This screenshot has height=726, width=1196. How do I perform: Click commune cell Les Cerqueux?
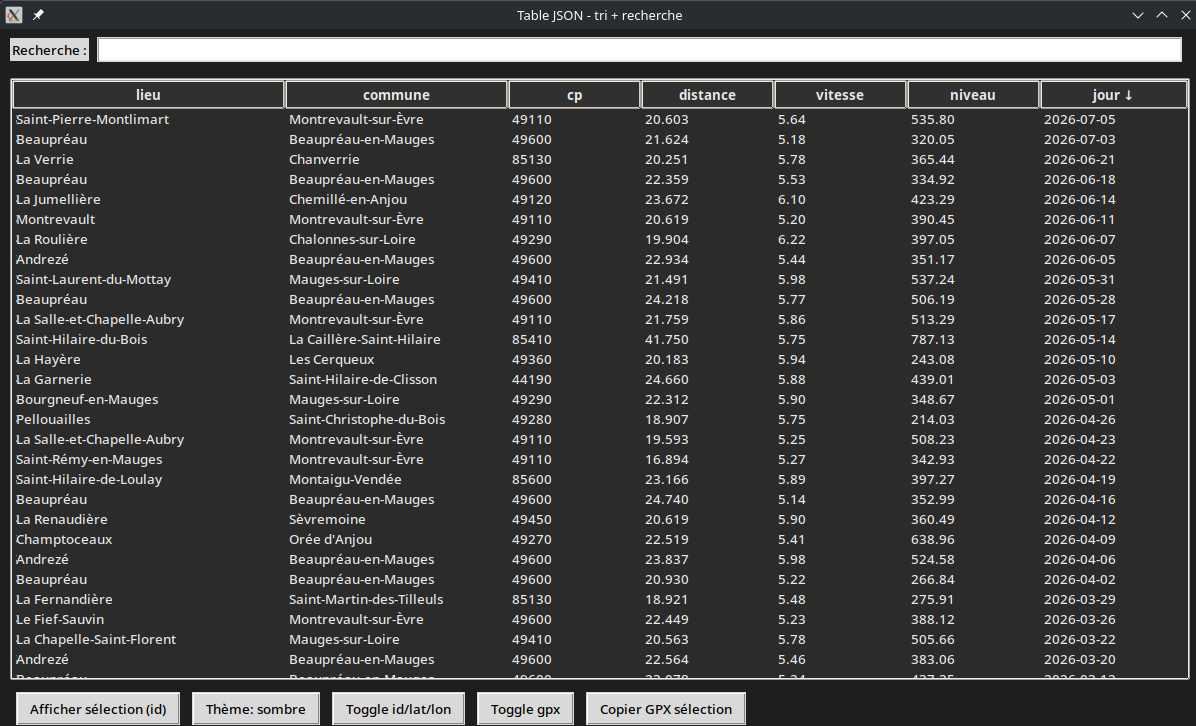332,360
